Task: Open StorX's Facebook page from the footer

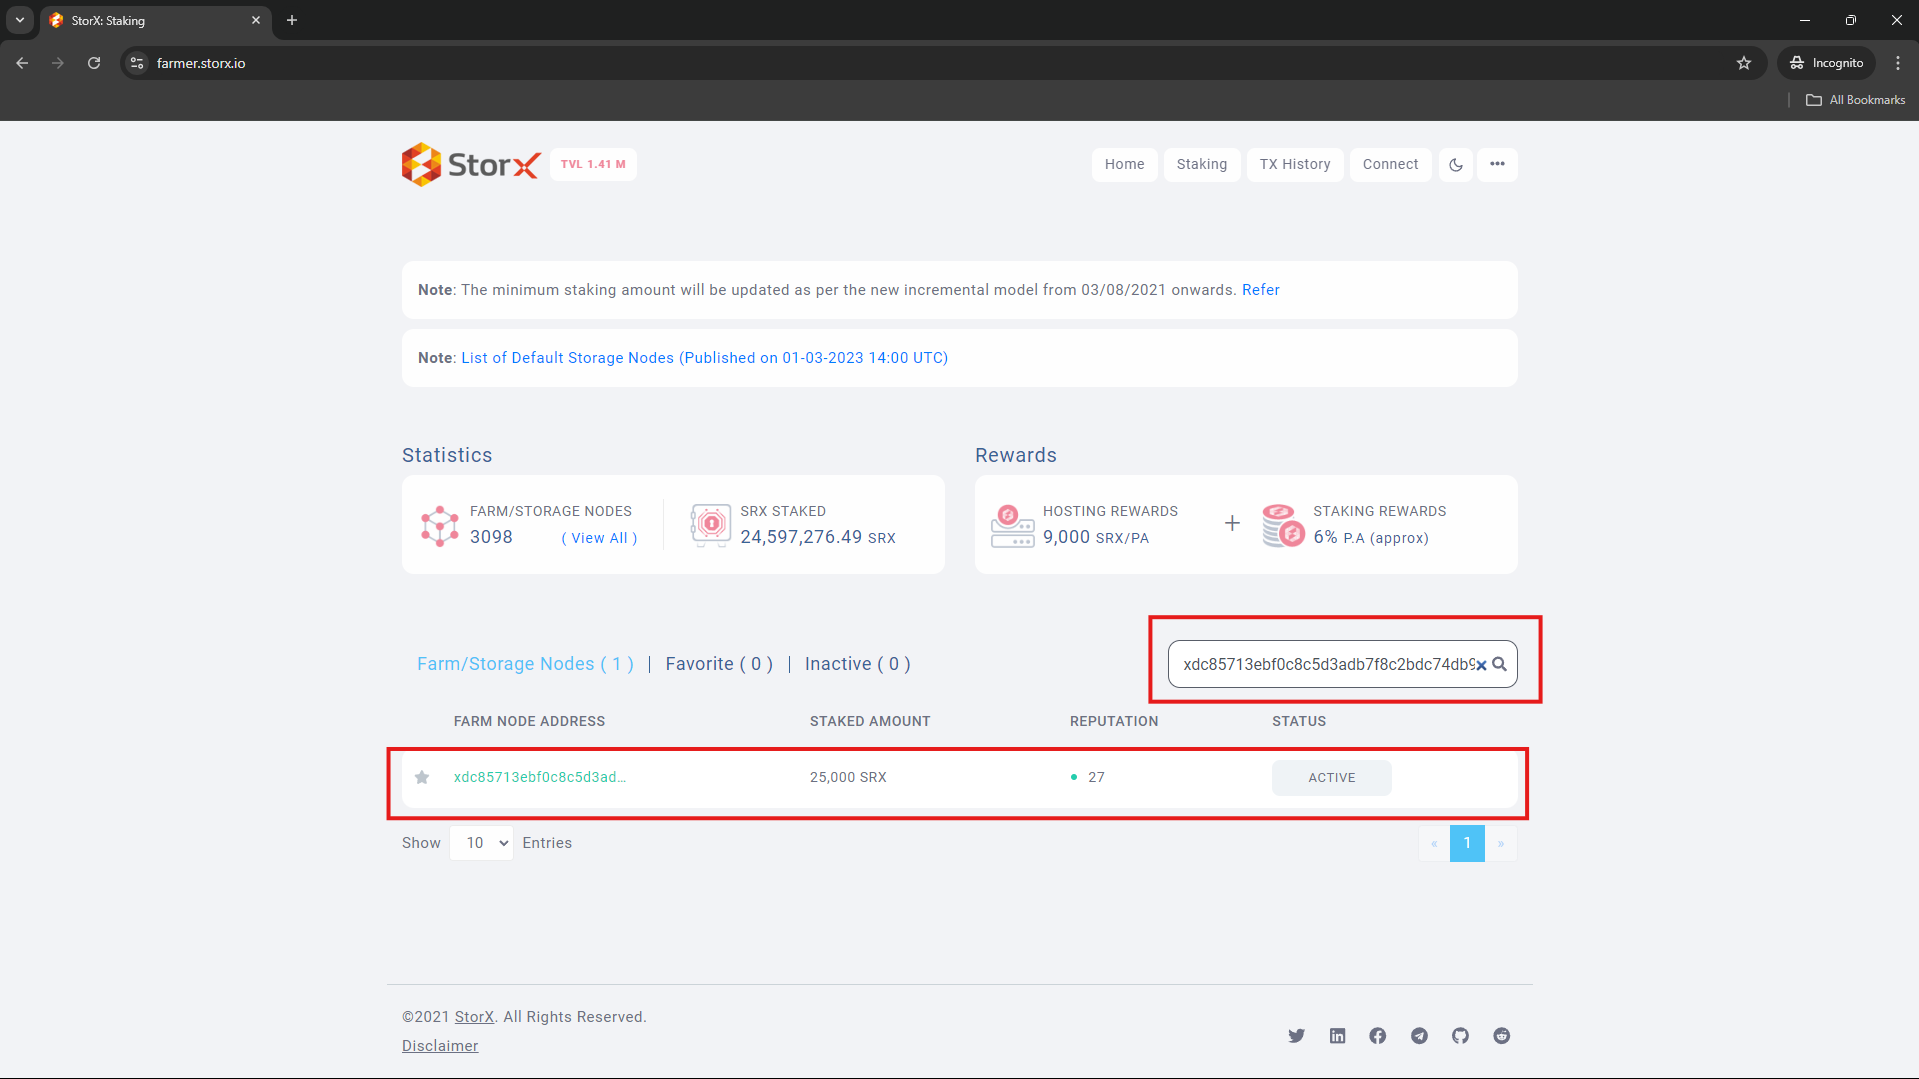Action: tap(1378, 1035)
